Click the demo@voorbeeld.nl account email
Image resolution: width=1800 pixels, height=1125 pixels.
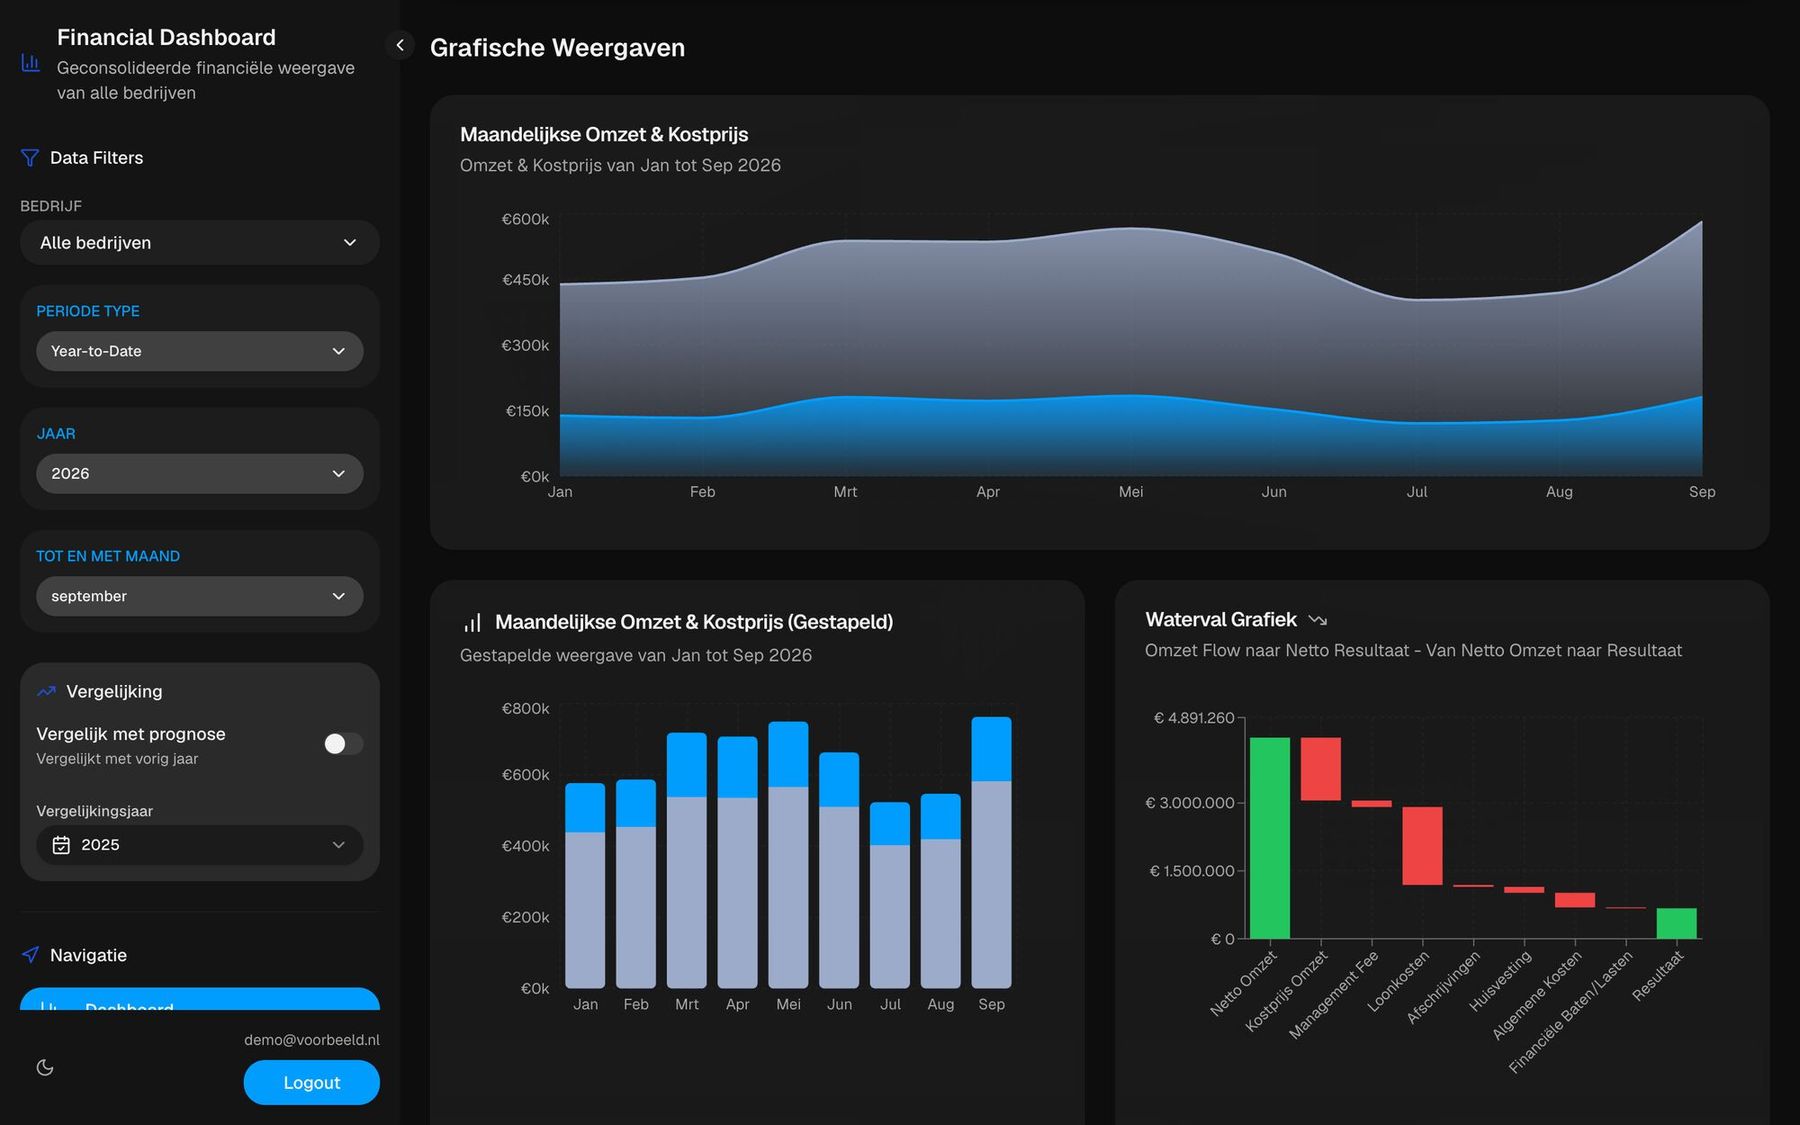coord(312,1040)
